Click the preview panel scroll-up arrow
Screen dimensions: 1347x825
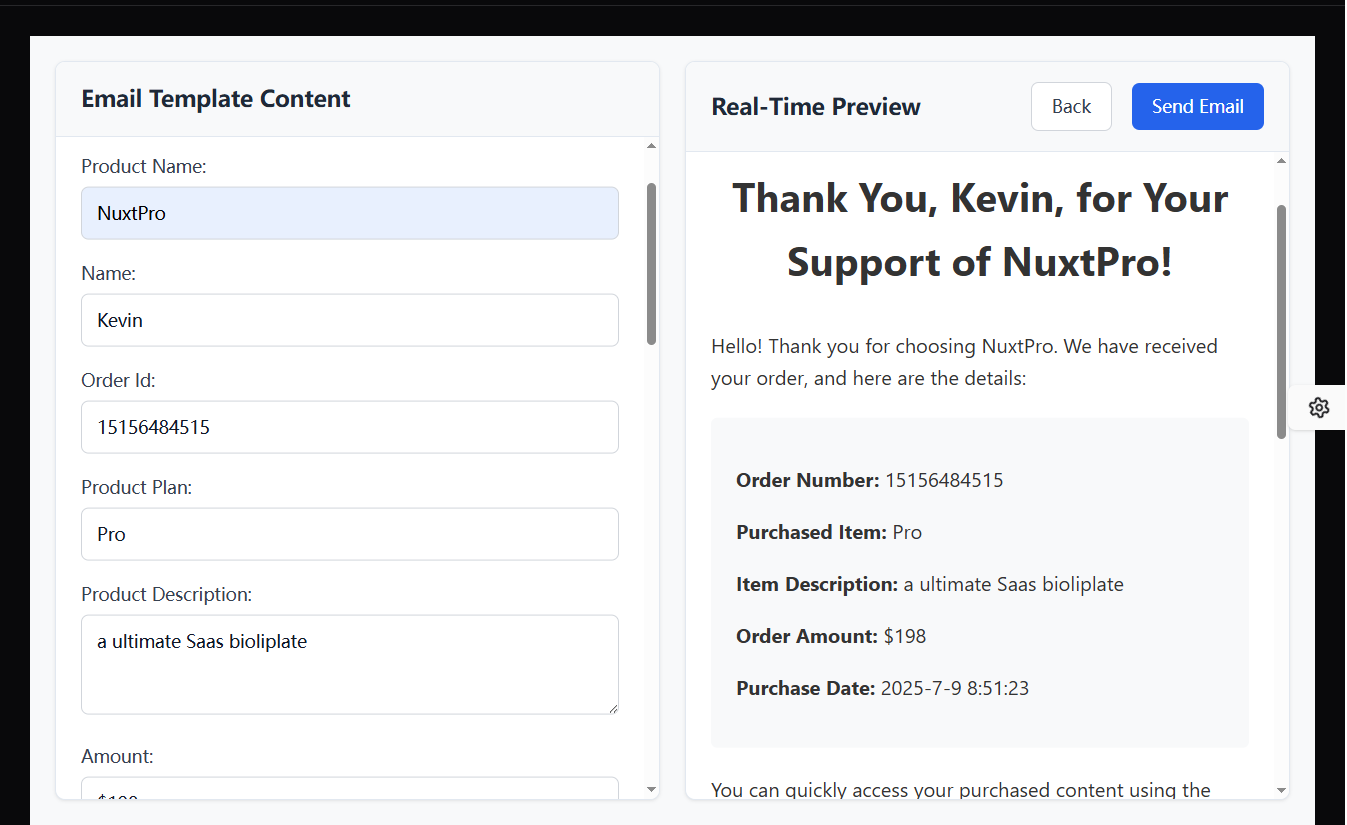pos(1282,161)
